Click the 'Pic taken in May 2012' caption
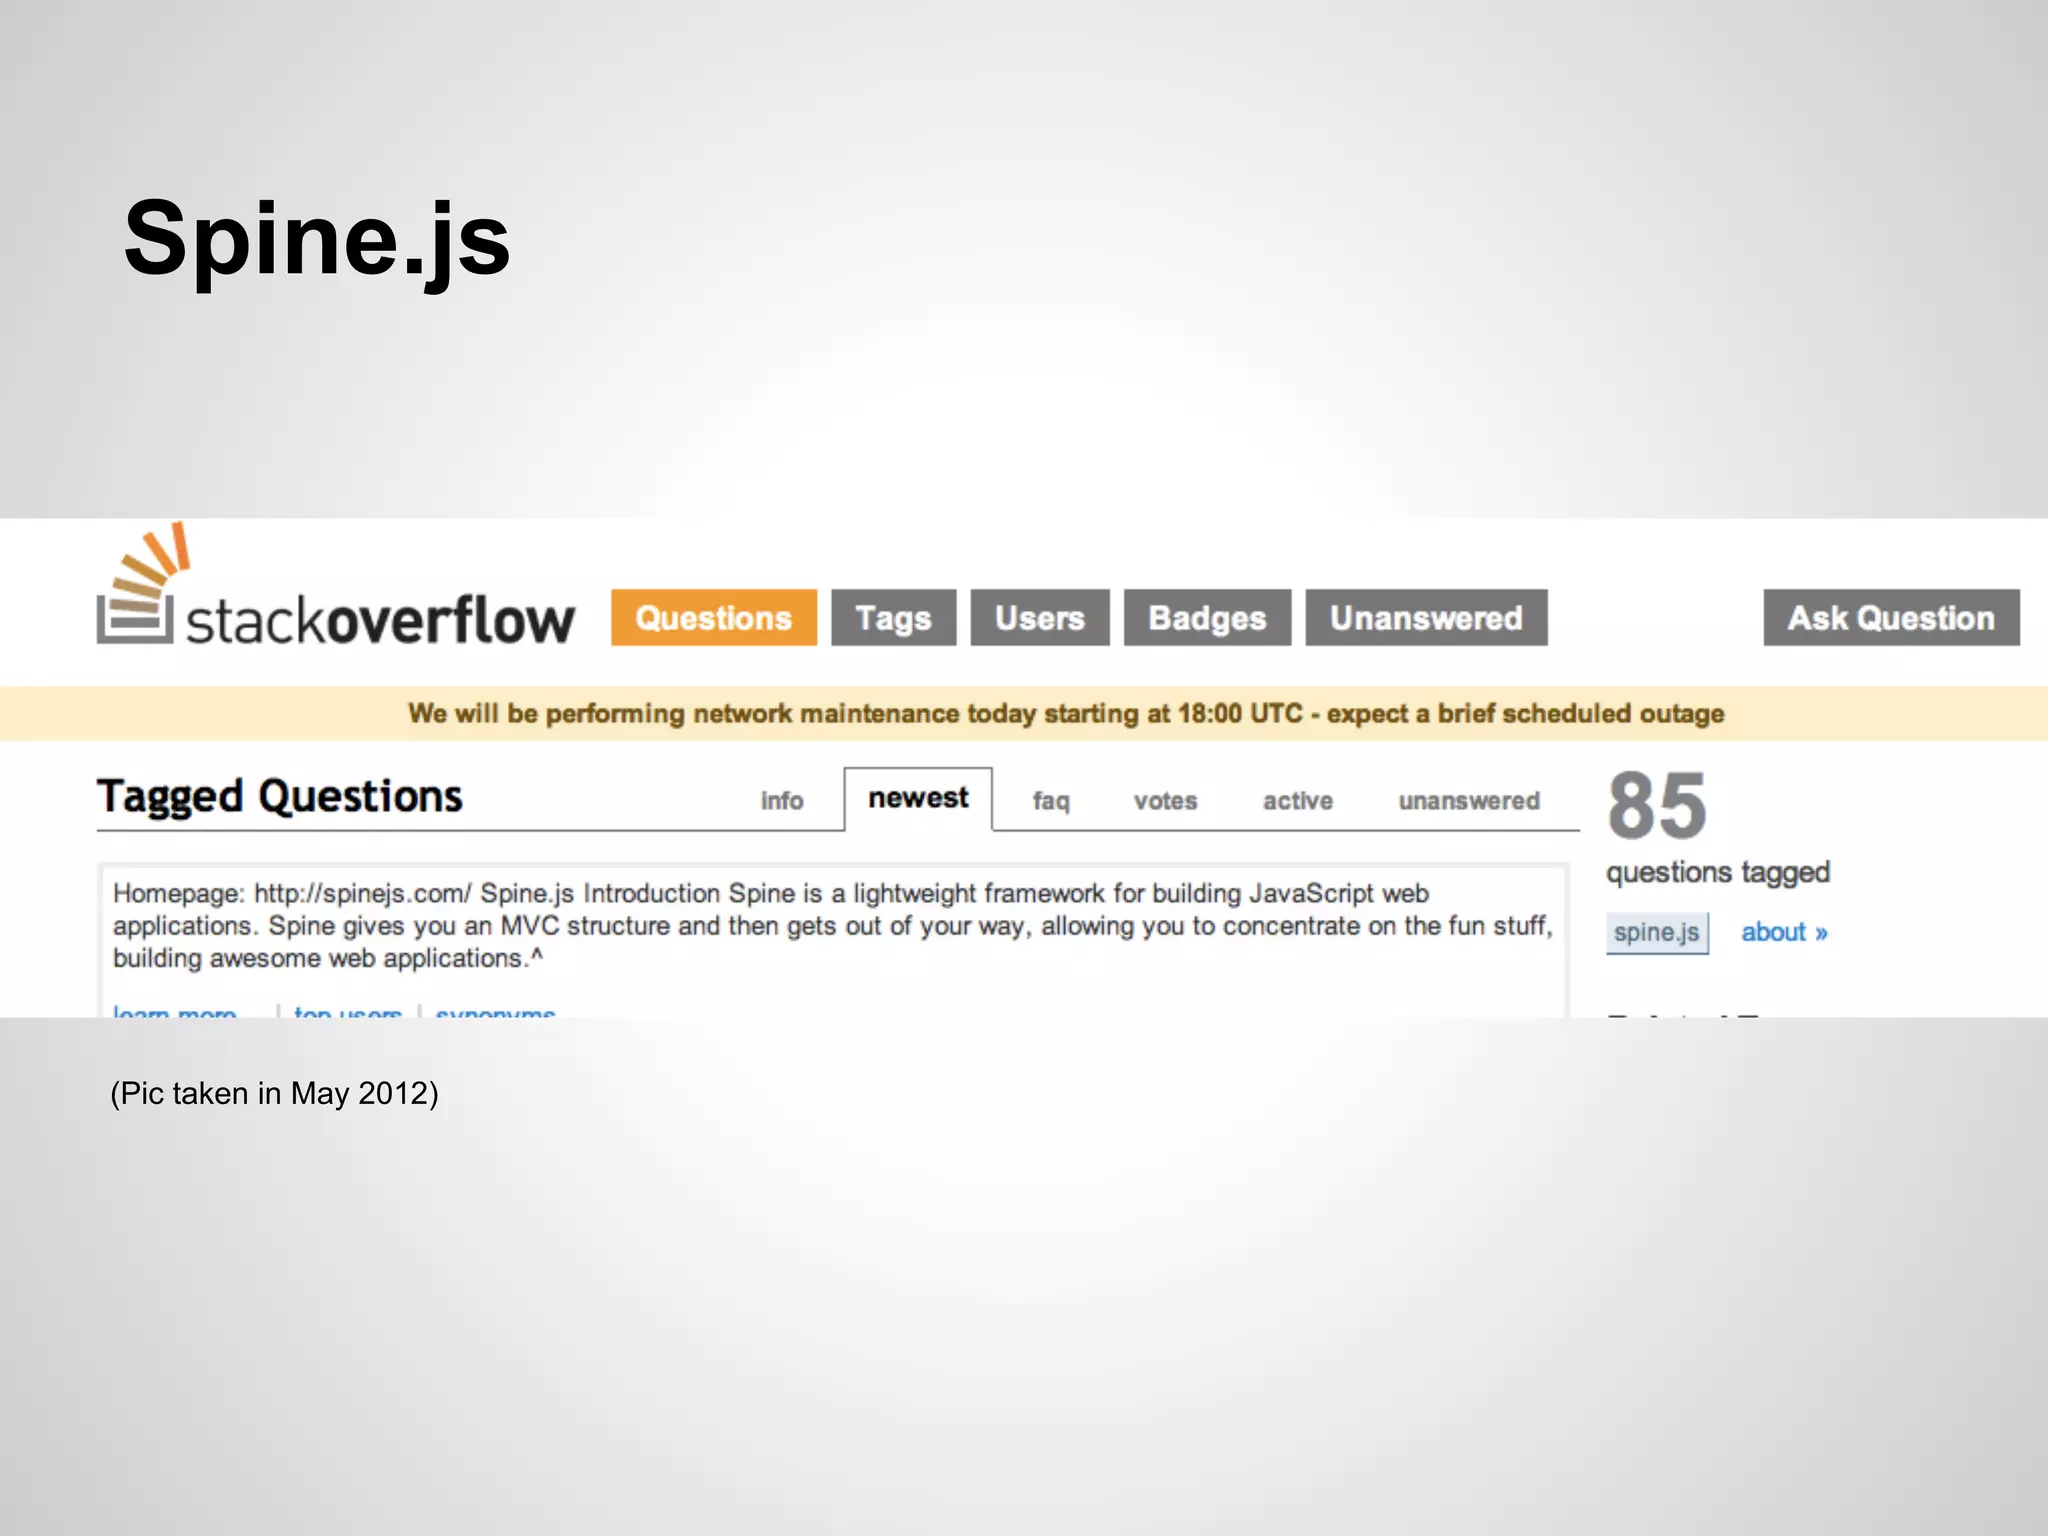2048x1536 pixels. click(274, 1093)
